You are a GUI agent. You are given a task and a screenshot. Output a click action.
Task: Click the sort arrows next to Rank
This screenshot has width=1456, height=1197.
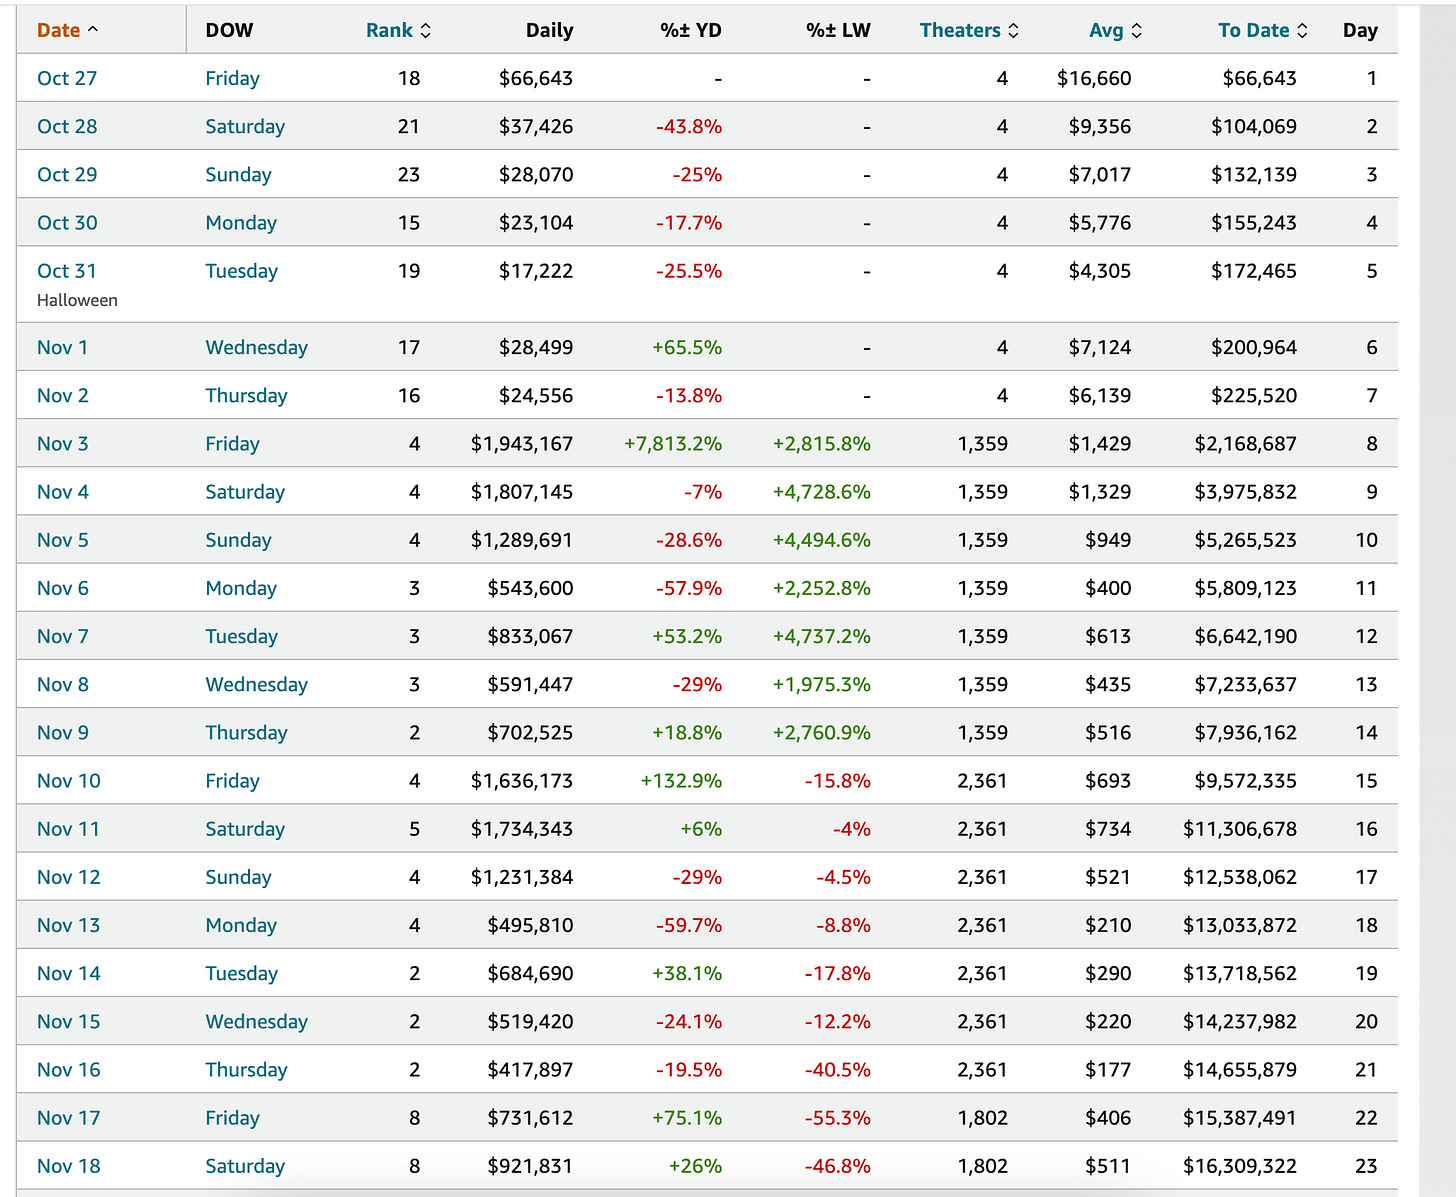pos(426,31)
